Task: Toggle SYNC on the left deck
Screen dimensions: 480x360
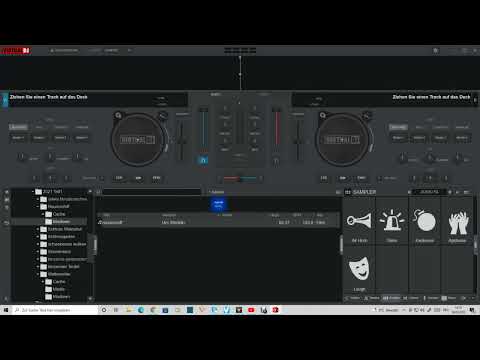Action: click(156, 178)
